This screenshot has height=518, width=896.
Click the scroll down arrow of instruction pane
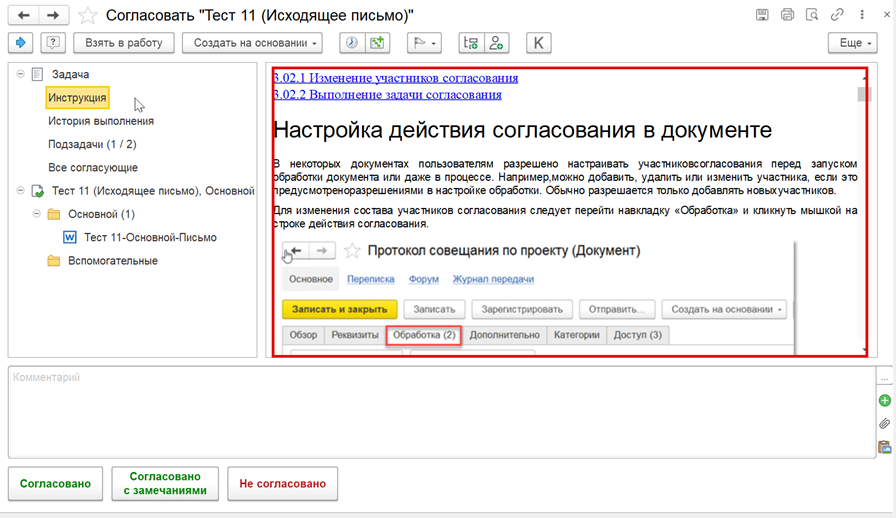864,350
